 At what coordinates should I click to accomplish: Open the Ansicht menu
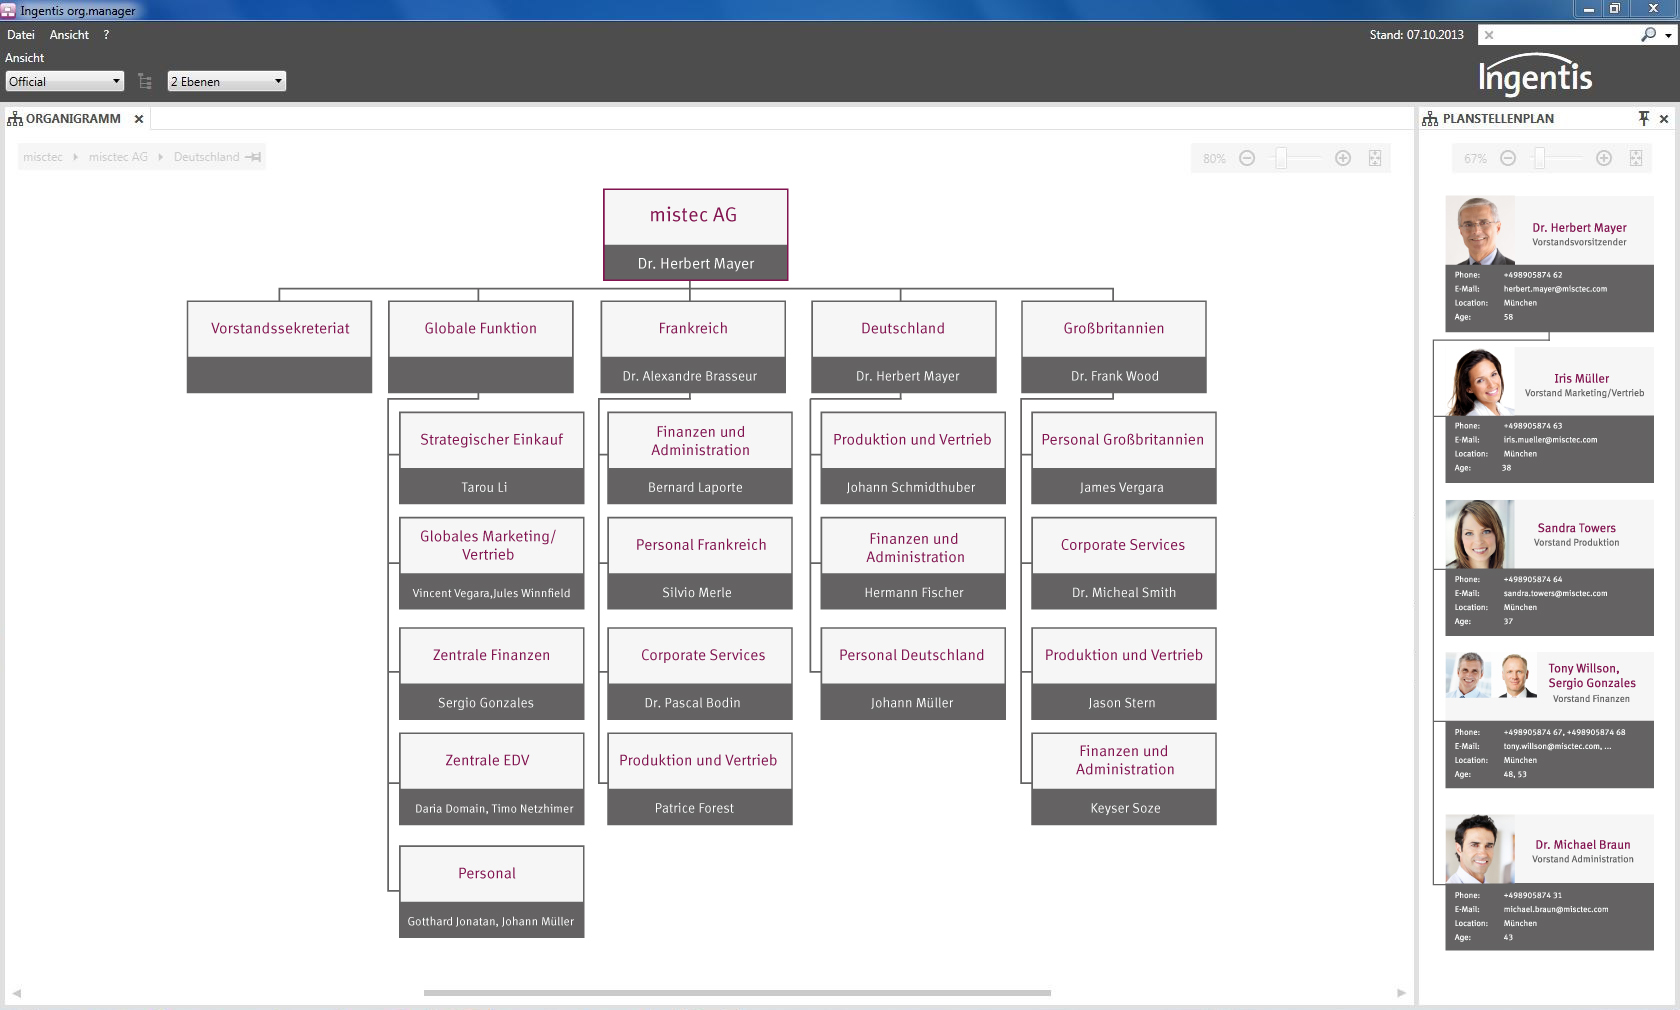pos(69,35)
